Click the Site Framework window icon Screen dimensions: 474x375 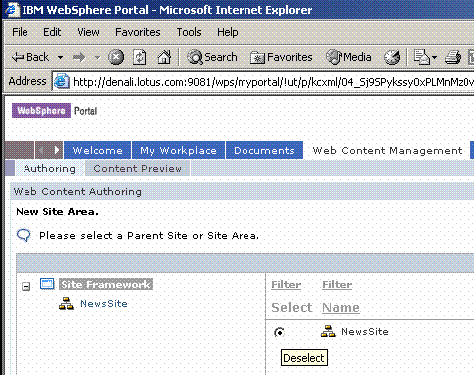pyautogui.click(x=47, y=284)
